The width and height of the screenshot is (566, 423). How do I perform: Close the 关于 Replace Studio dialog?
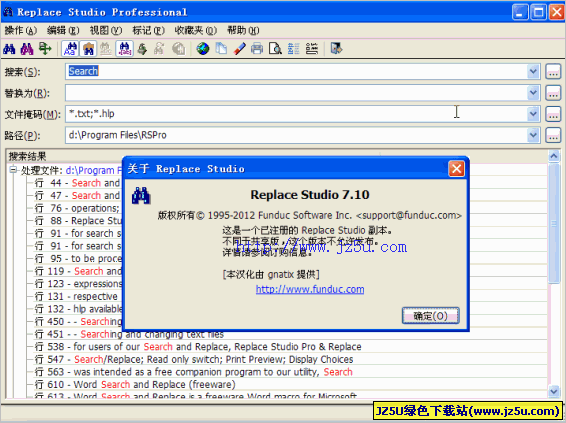pyautogui.click(x=456, y=169)
